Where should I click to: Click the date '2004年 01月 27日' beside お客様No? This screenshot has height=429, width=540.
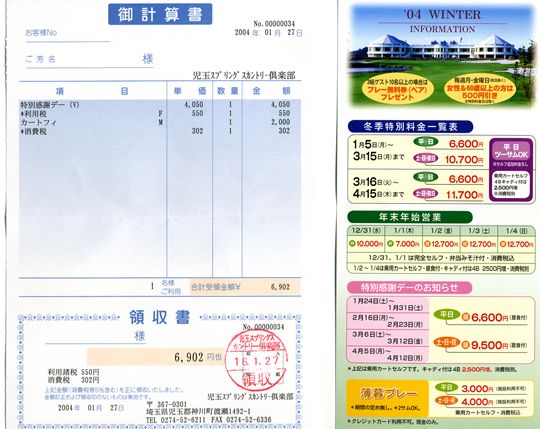269,33
